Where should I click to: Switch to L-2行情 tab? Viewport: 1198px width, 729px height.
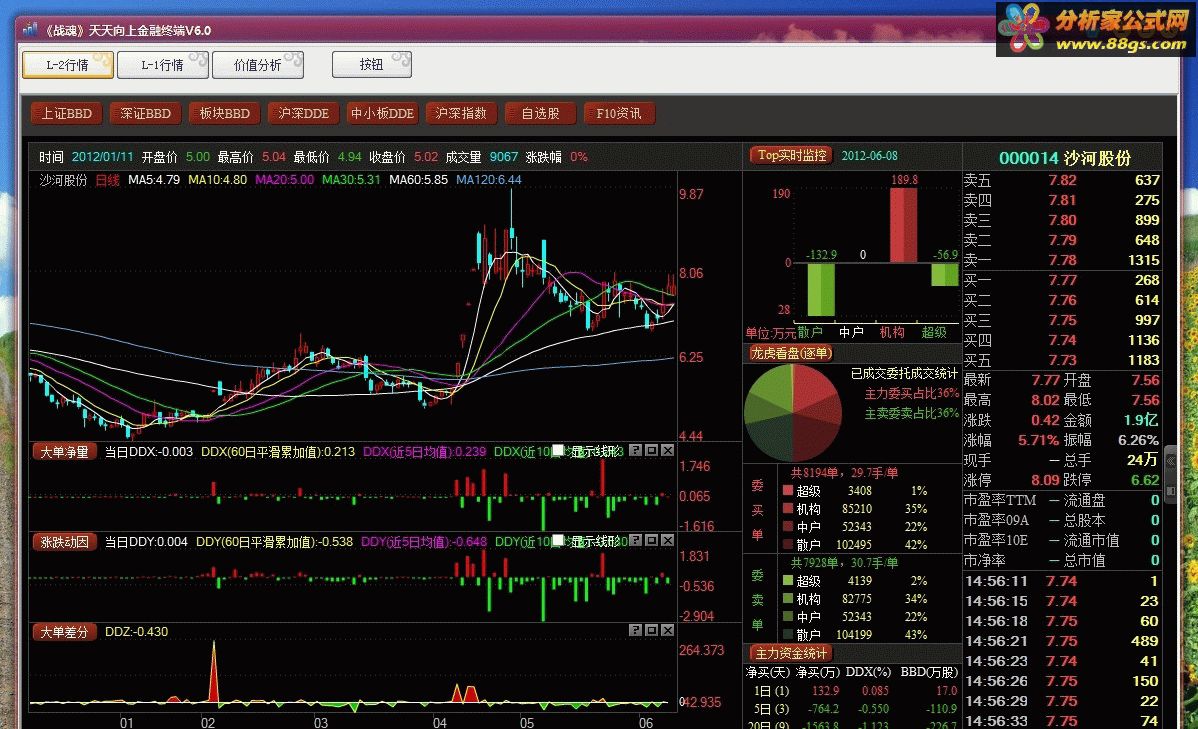[x=68, y=65]
